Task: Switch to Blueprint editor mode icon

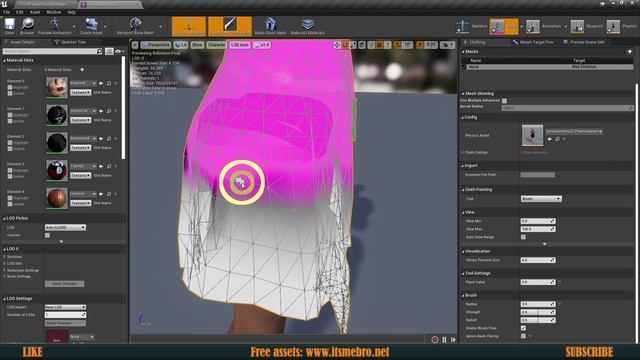Action: pyautogui.click(x=577, y=27)
